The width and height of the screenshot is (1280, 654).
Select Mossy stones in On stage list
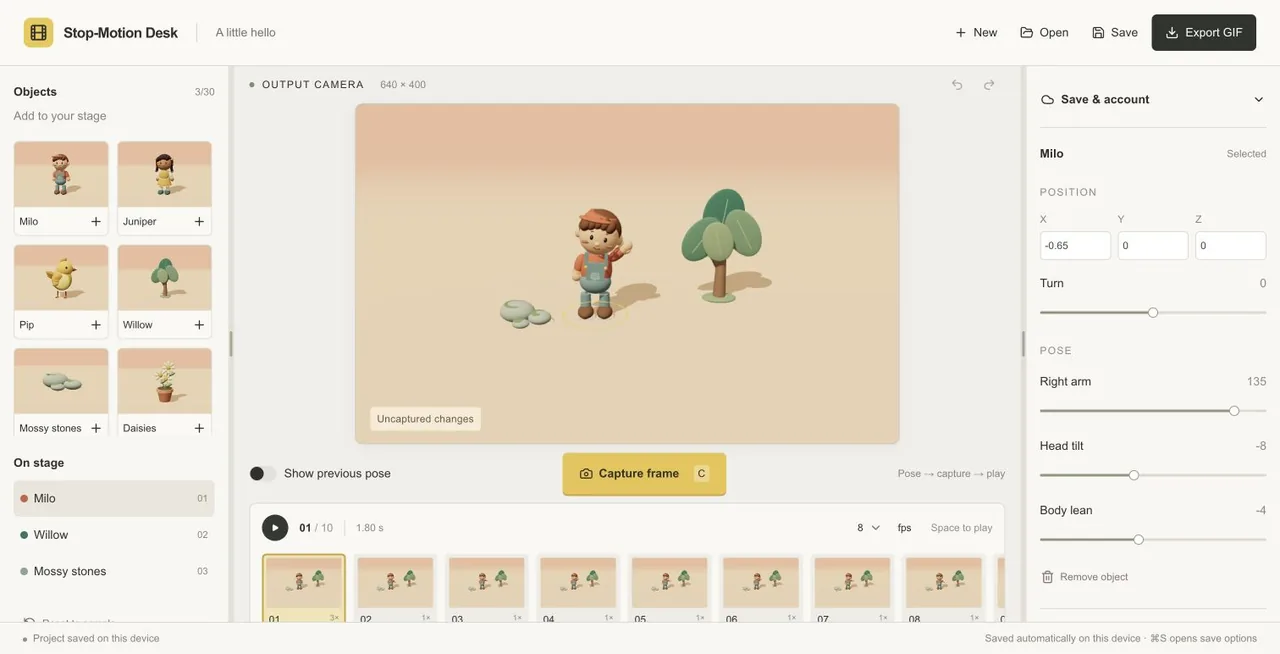point(114,572)
